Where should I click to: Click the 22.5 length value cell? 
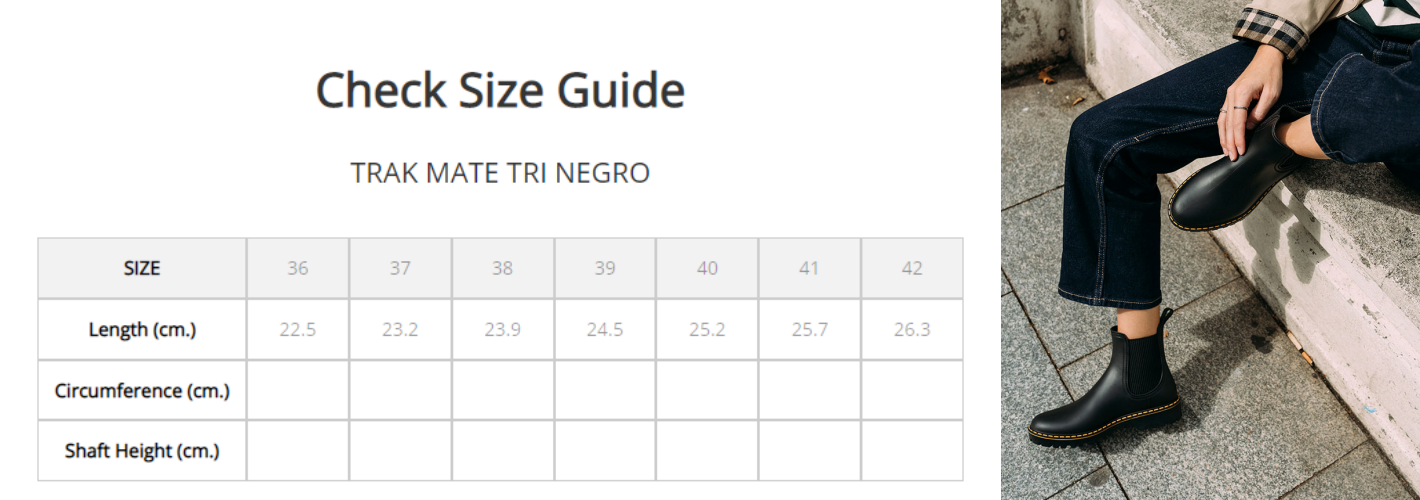pyautogui.click(x=298, y=329)
